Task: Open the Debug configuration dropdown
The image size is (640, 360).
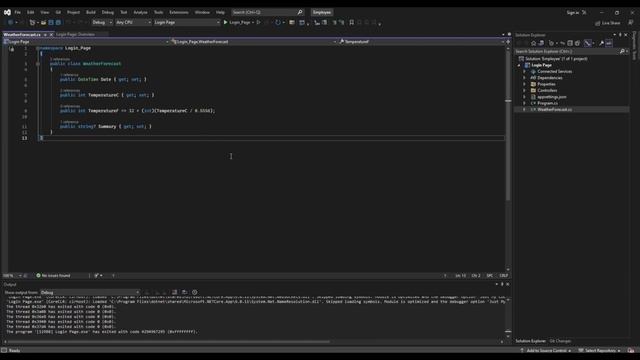Action: [102, 22]
